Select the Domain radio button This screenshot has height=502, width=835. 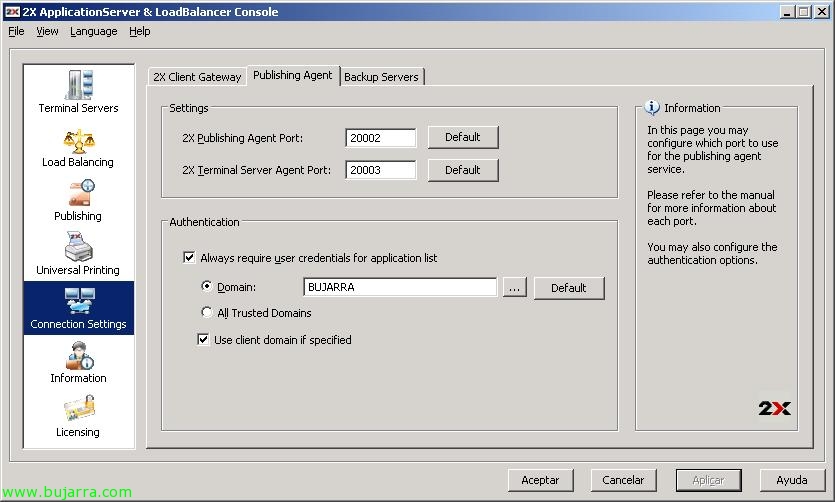point(207,286)
